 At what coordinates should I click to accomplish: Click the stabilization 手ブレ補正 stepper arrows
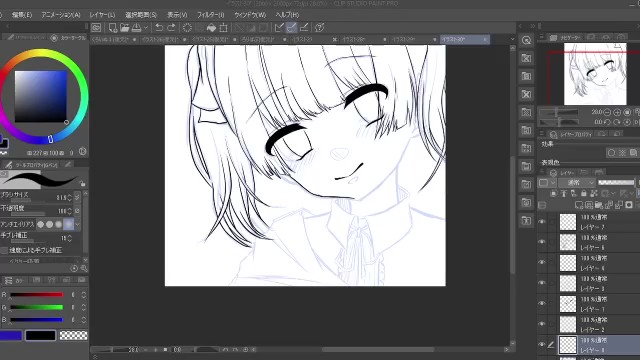[x=69, y=238]
